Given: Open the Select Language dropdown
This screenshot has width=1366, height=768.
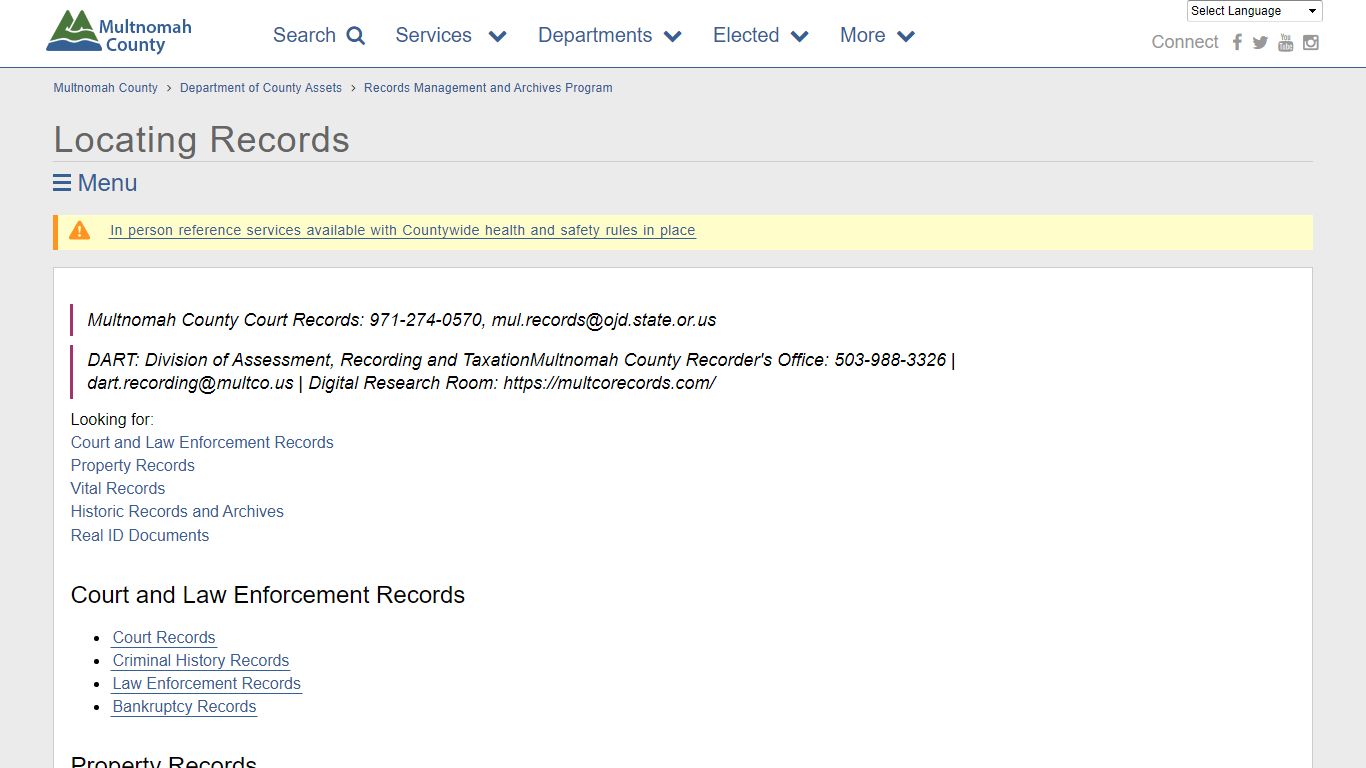Looking at the screenshot, I should pyautogui.click(x=1254, y=11).
